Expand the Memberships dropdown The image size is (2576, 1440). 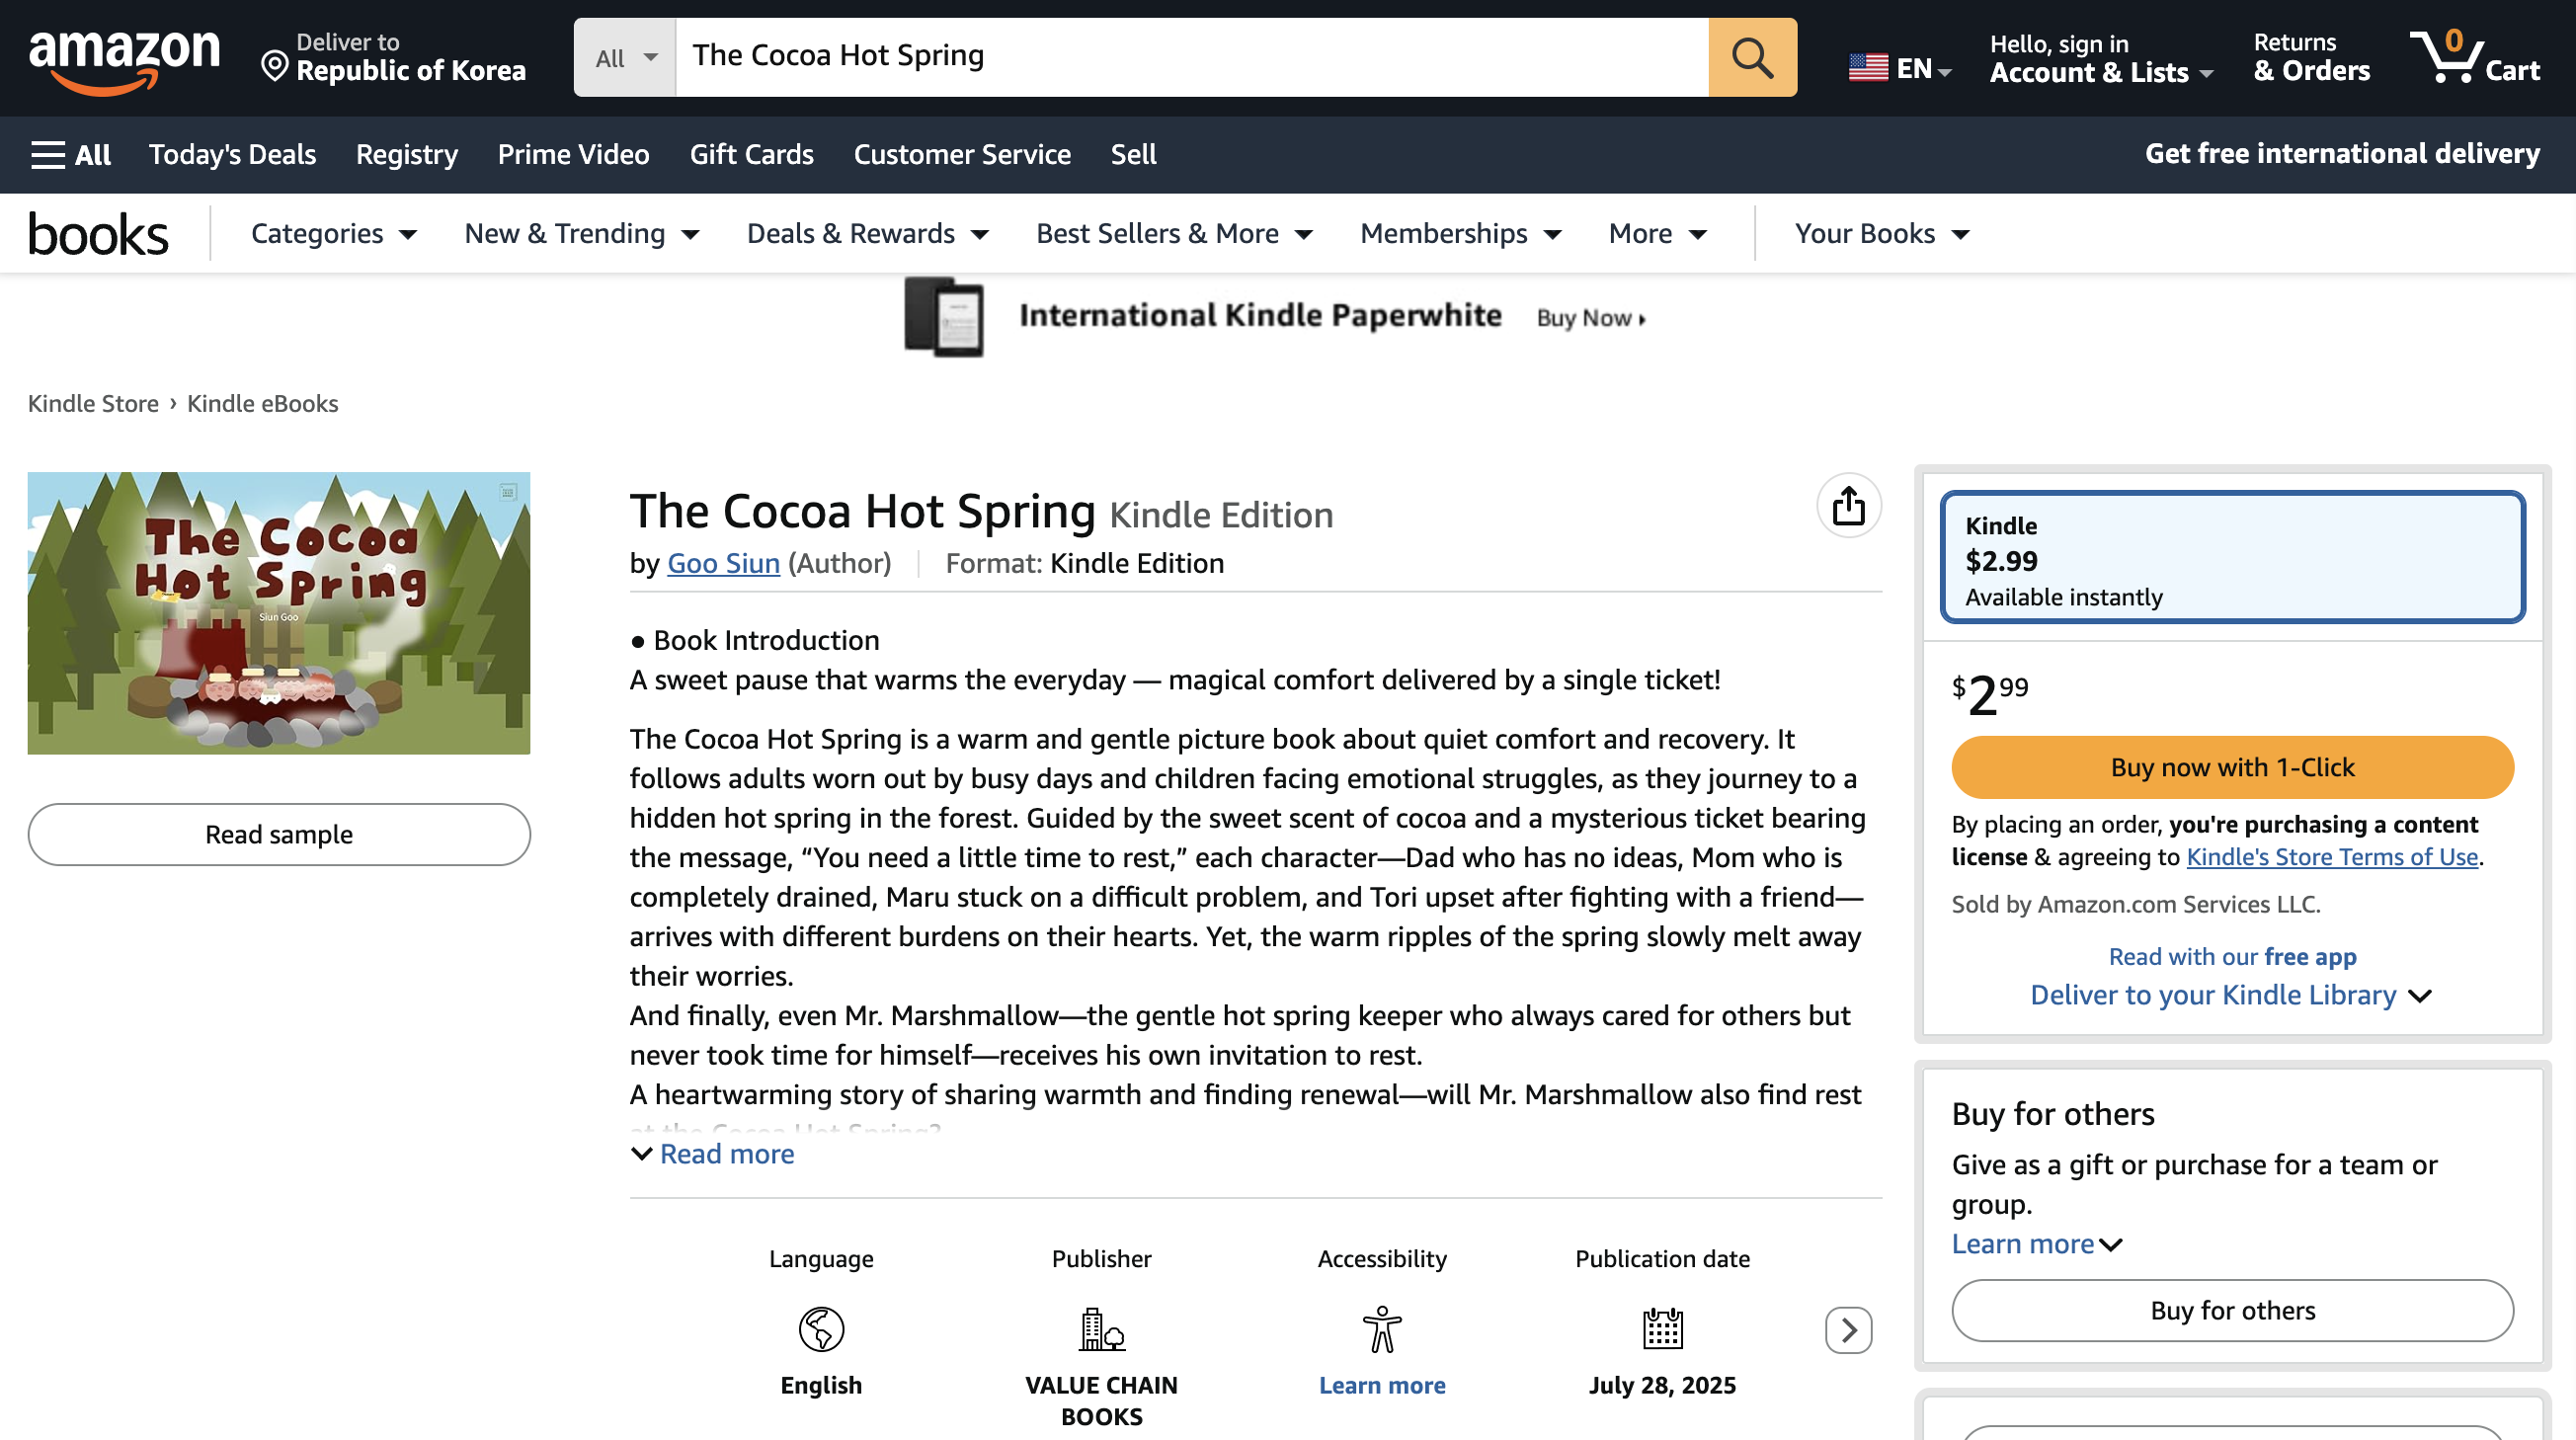1461,234
